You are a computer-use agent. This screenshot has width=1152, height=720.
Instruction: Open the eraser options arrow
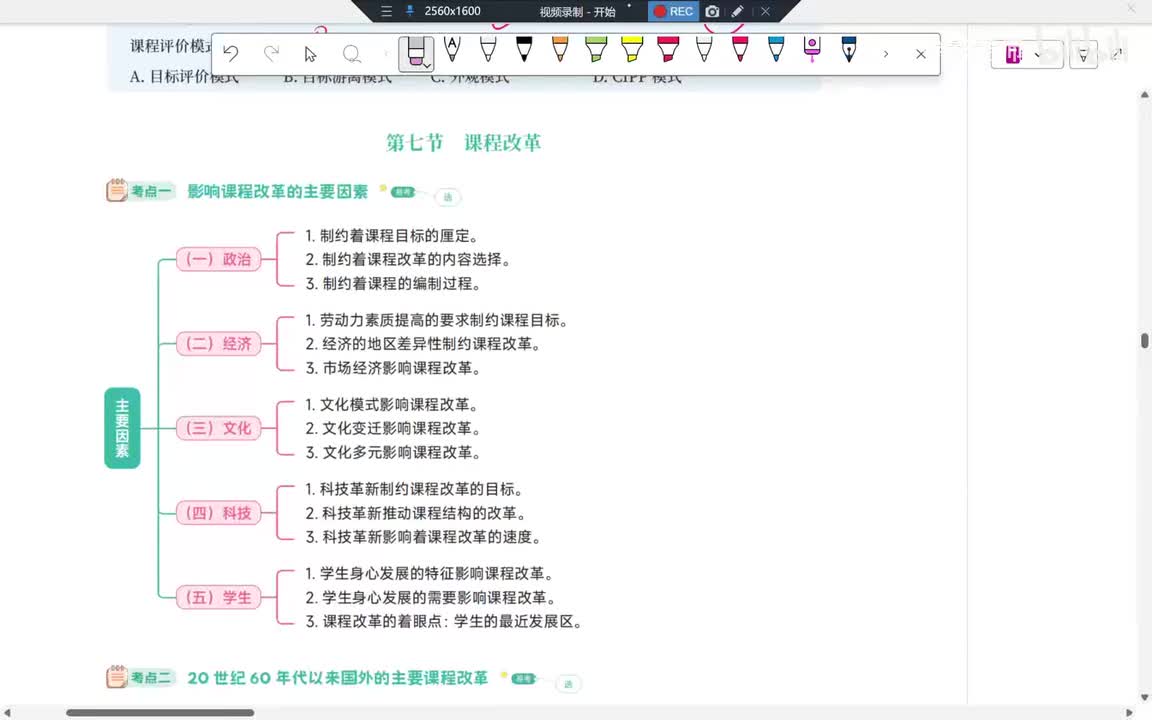[427, 66]
